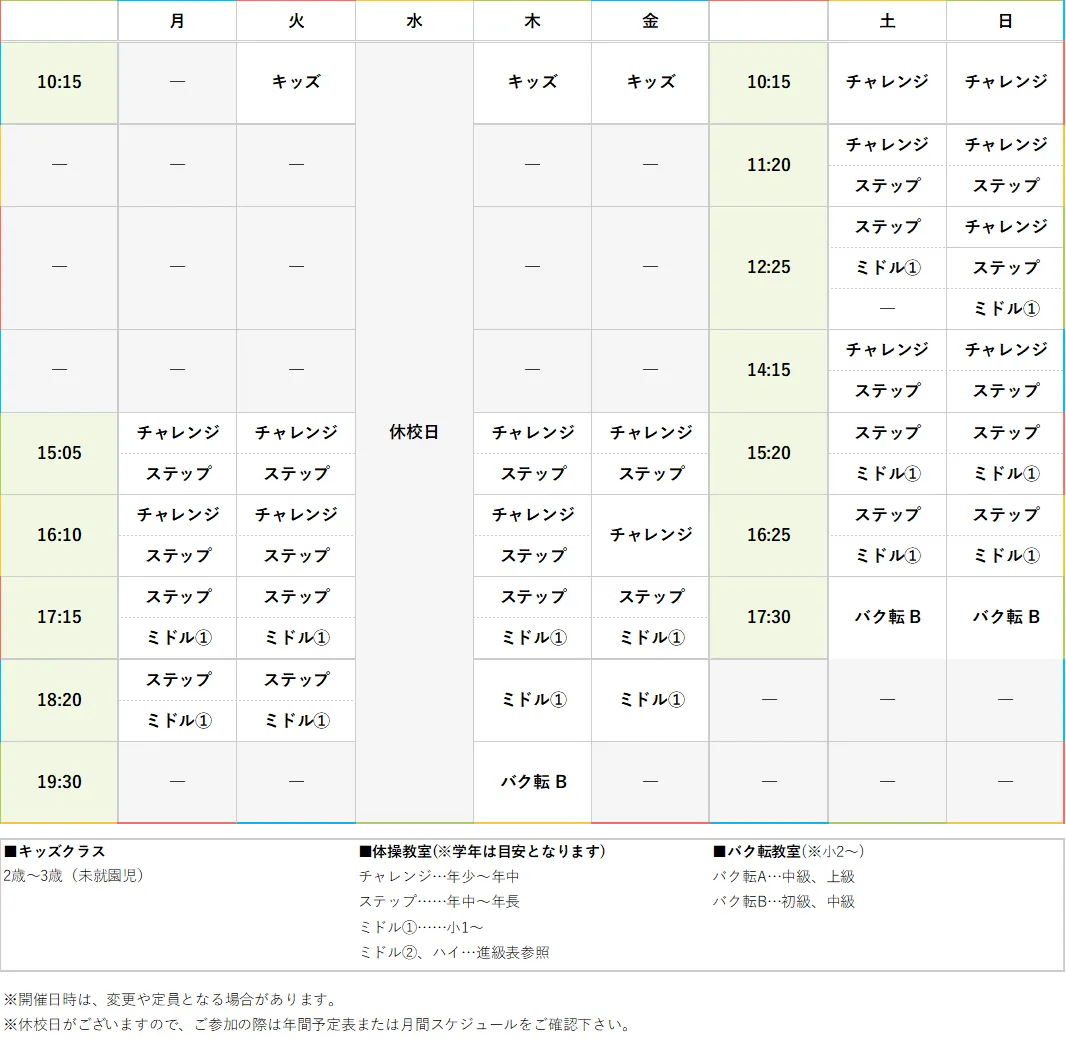Screen dimensions: 1066x1039
Task: Select the 月曜日 column header
Action: click(177, 20)
